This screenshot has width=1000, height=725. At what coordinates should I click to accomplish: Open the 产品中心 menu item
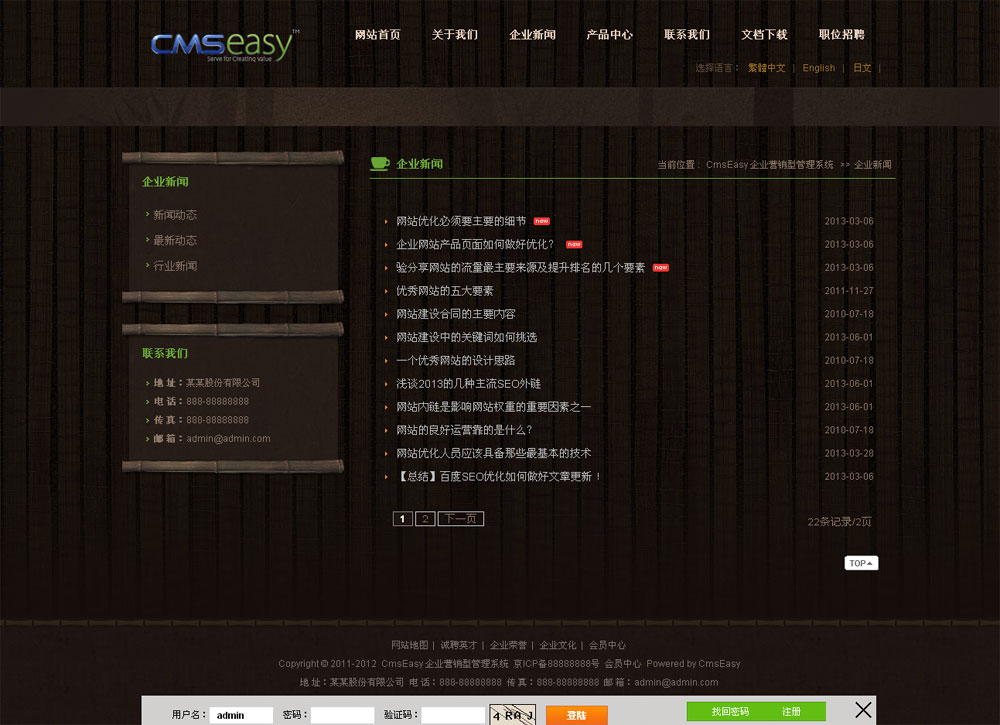pos(609,35)
